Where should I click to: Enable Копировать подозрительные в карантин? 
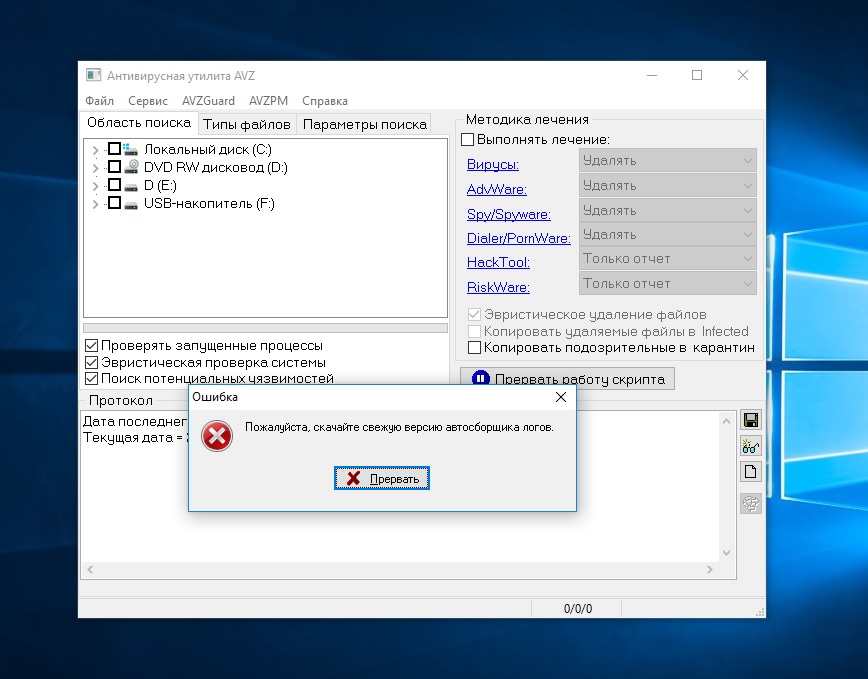point(474,348)
